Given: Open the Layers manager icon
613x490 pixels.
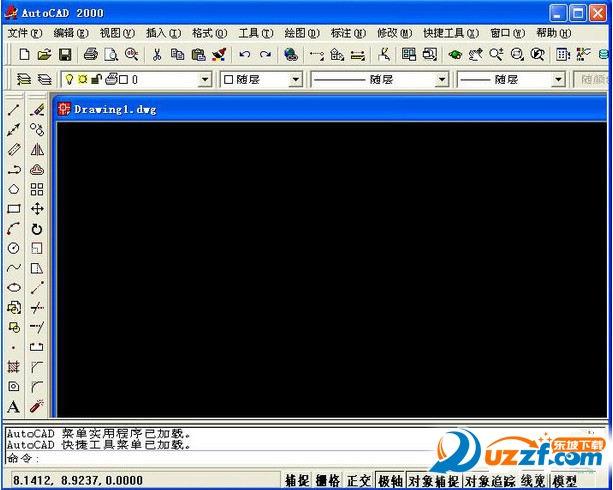Looking at the screenshot, I should (x=24, y=80).
